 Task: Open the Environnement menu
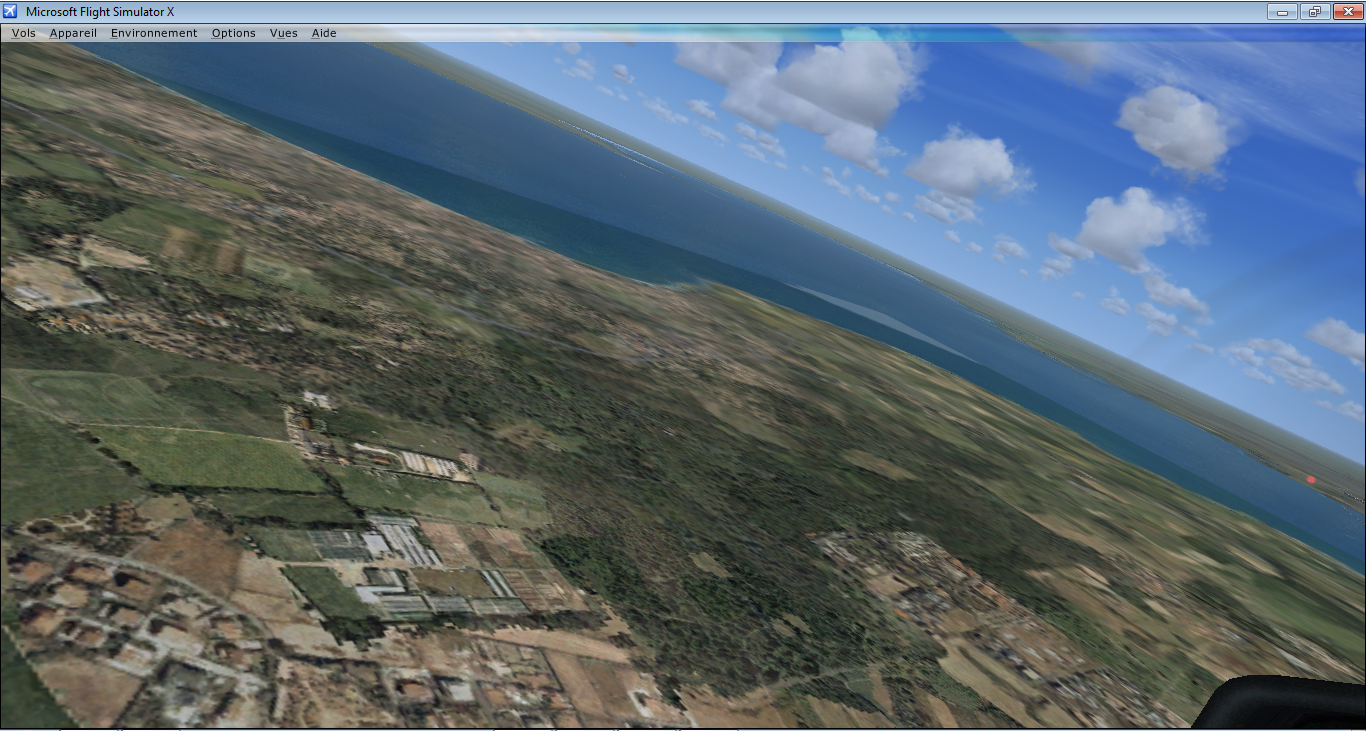click(154, 33)
